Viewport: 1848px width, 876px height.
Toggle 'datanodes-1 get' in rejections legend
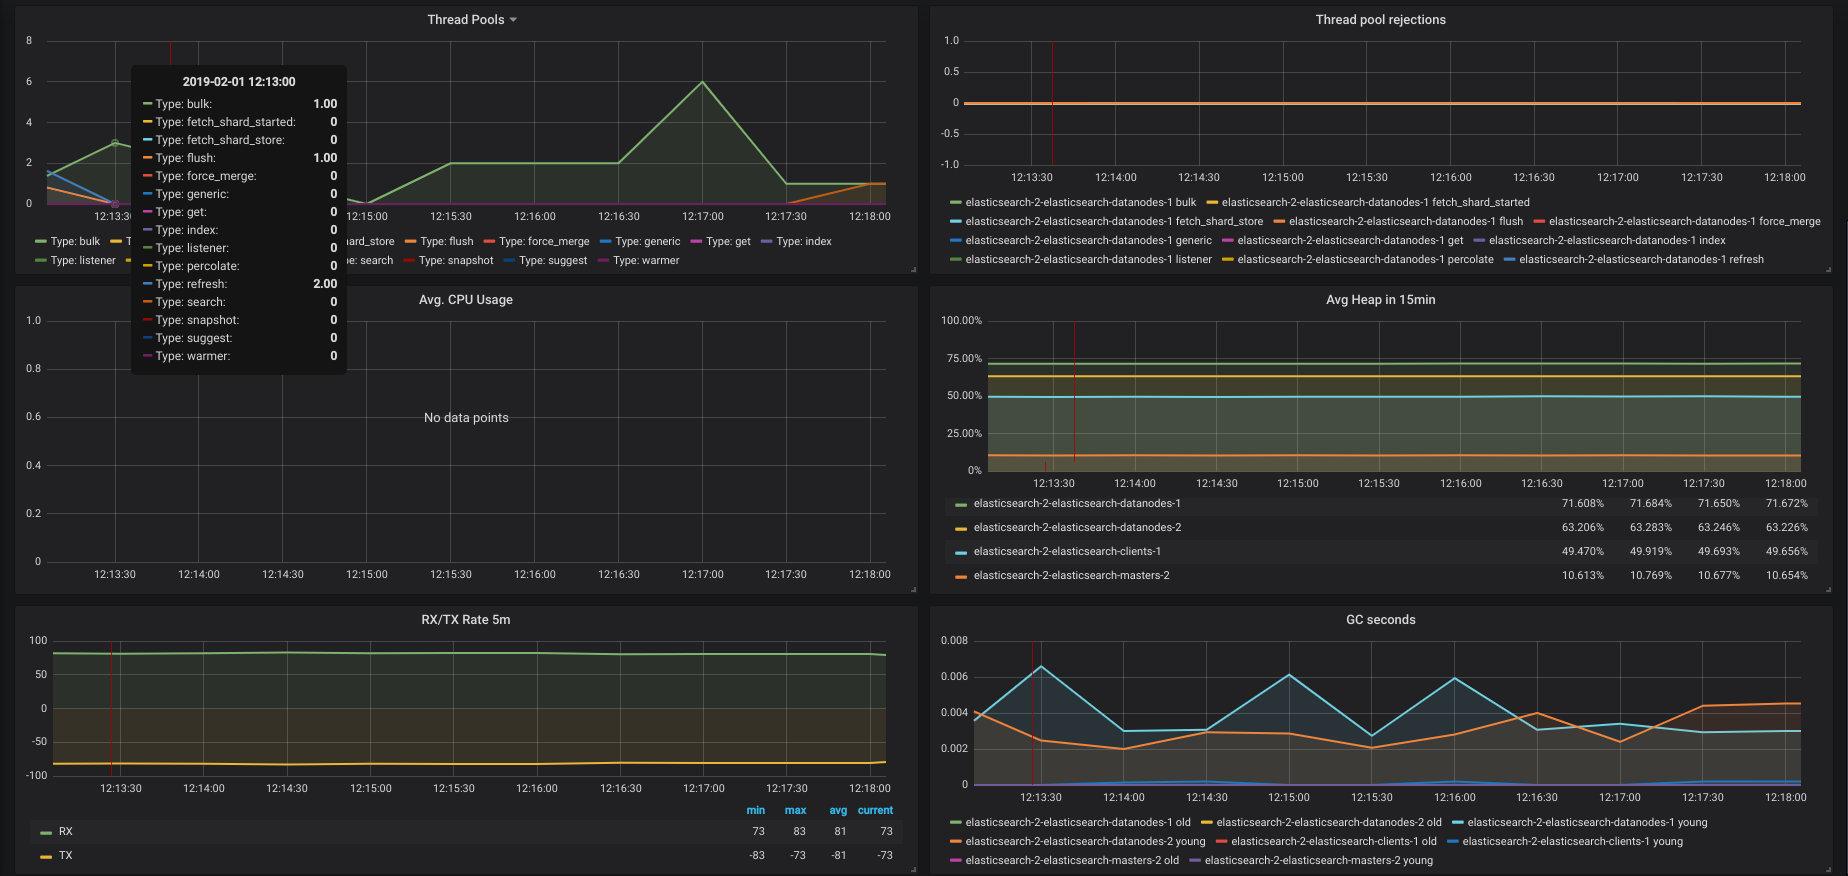coord(1350,240)
